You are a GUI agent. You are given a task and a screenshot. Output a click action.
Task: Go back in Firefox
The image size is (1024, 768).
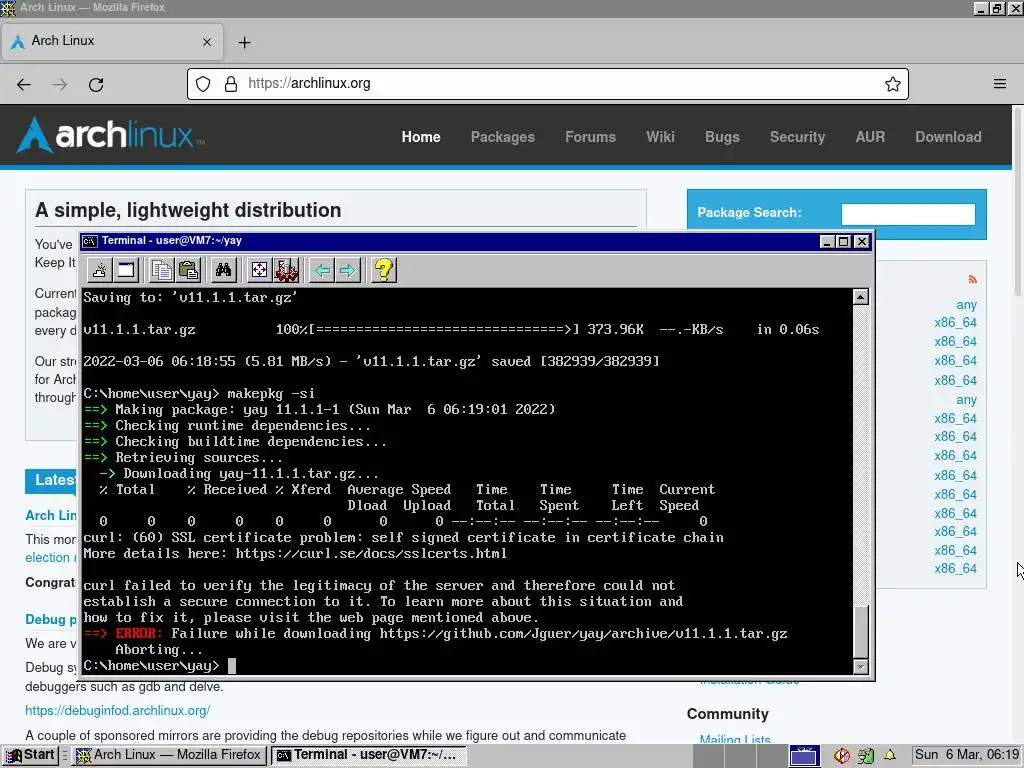click(x=24, y=84)
